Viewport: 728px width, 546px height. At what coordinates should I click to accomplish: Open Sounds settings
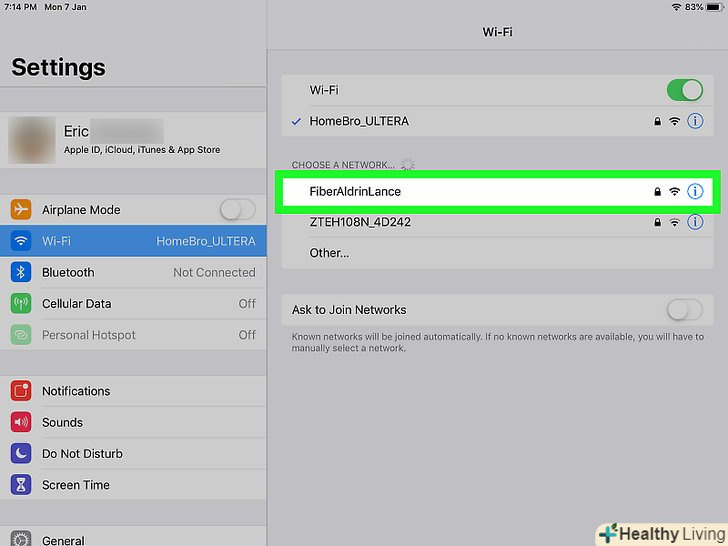[x=133, y=422]
